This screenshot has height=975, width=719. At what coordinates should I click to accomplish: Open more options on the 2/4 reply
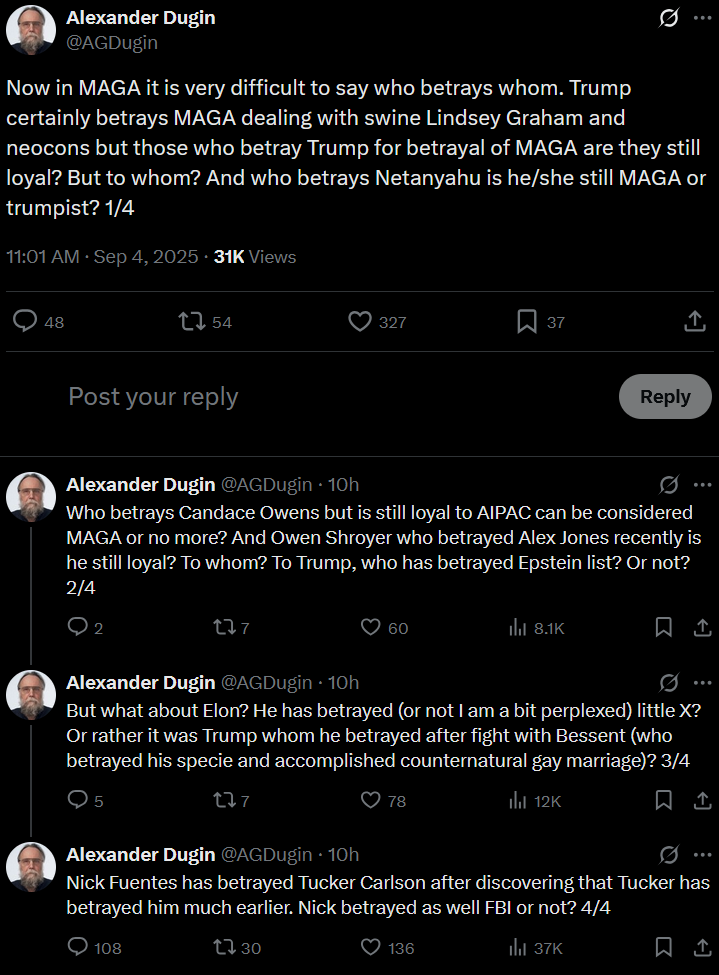point(702,485)
